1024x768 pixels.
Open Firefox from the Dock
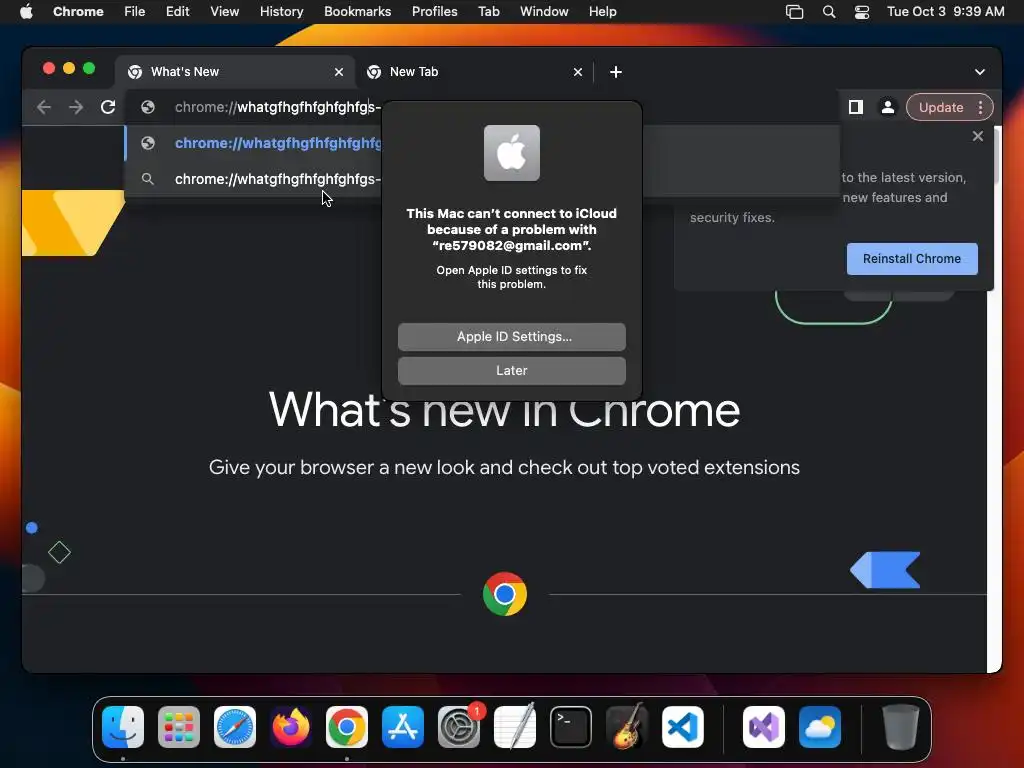coord(291,727)
